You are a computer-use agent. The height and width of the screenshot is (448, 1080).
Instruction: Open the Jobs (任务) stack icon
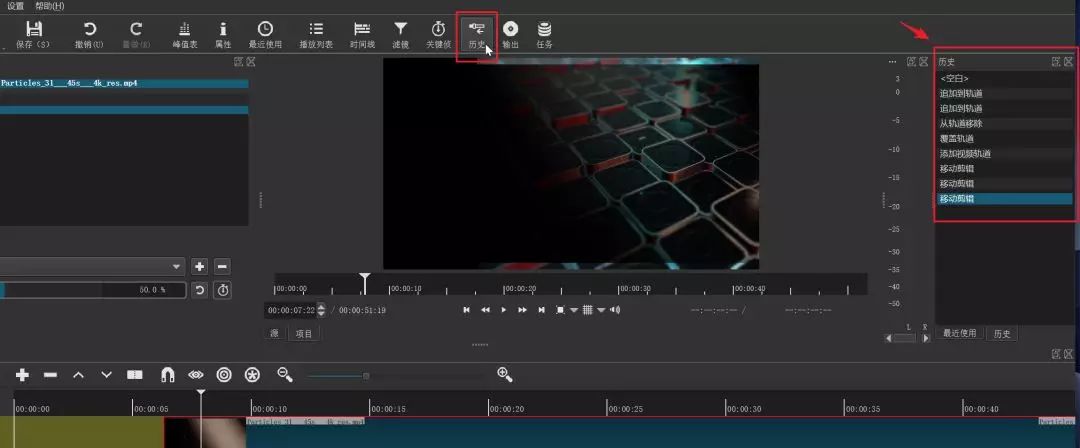point(544,34)
